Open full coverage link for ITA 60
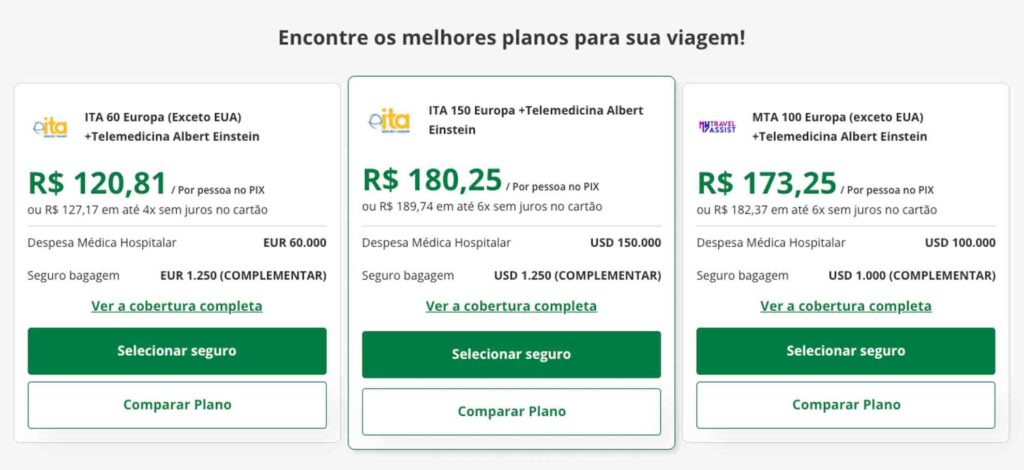1024x470 pixels. pyautogui.click(x=177, y=306)
